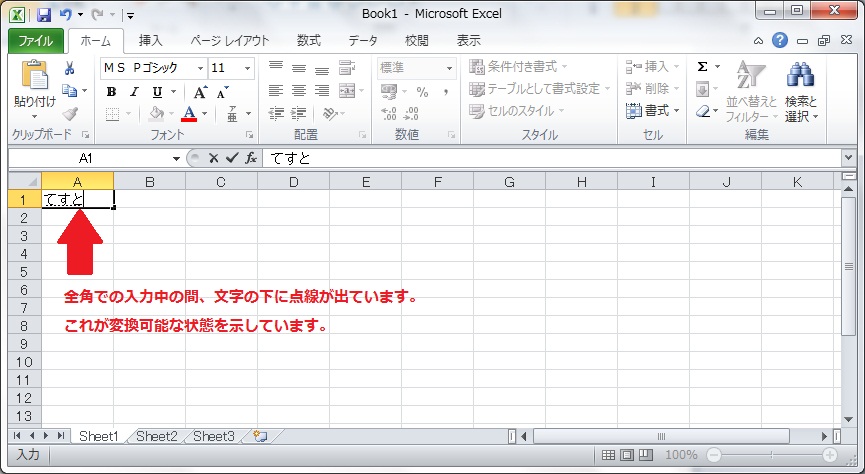Open the font size dropdown
Viewport: 865px width, 474px height.
click(x=248, y=68)
